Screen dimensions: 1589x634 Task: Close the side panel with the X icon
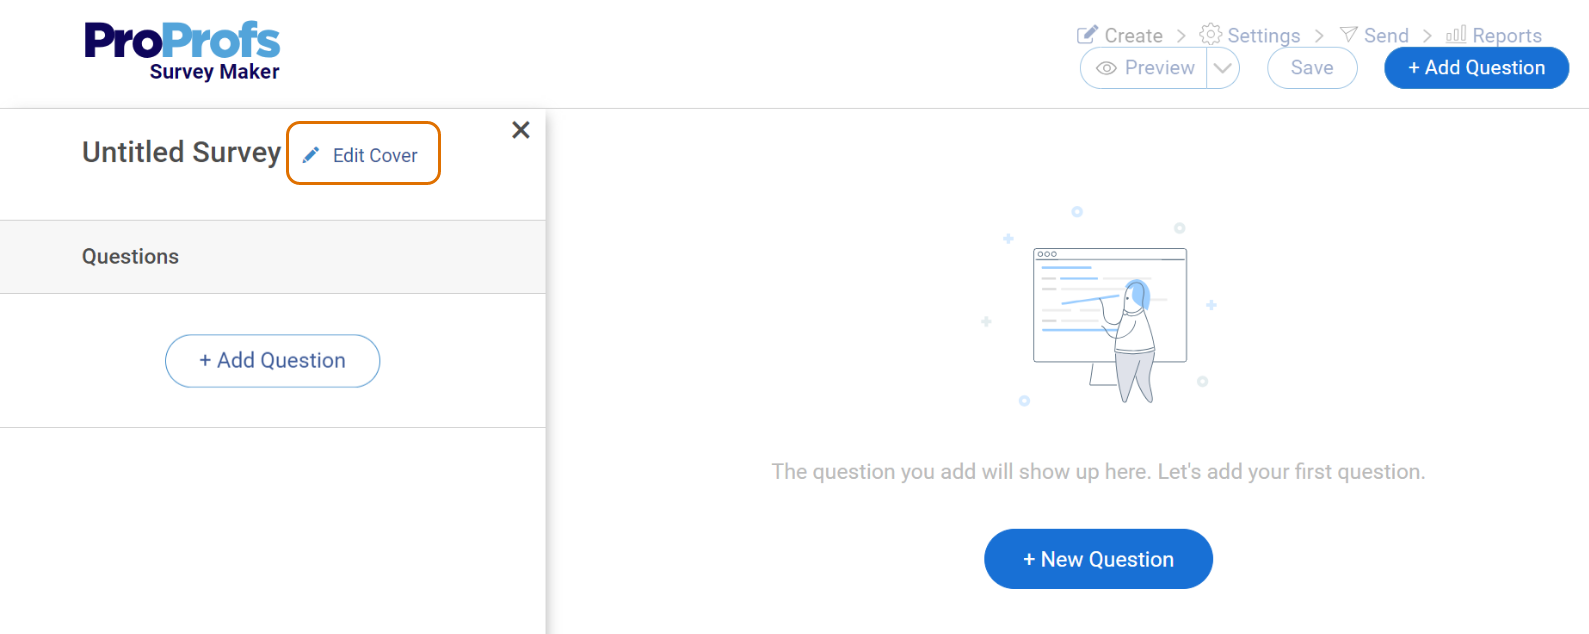coord(520,130)
